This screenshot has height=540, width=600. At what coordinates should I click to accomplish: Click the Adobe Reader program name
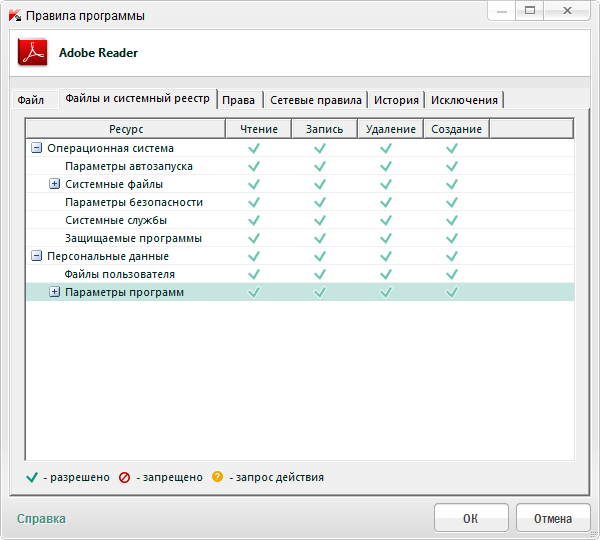click(98, 53)
